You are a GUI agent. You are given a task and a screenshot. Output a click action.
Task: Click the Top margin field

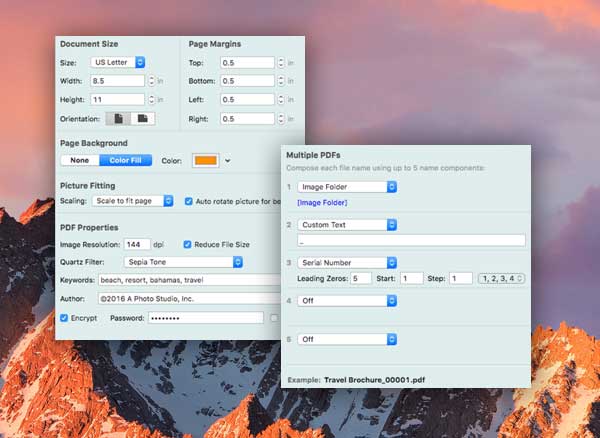[247, 62]
